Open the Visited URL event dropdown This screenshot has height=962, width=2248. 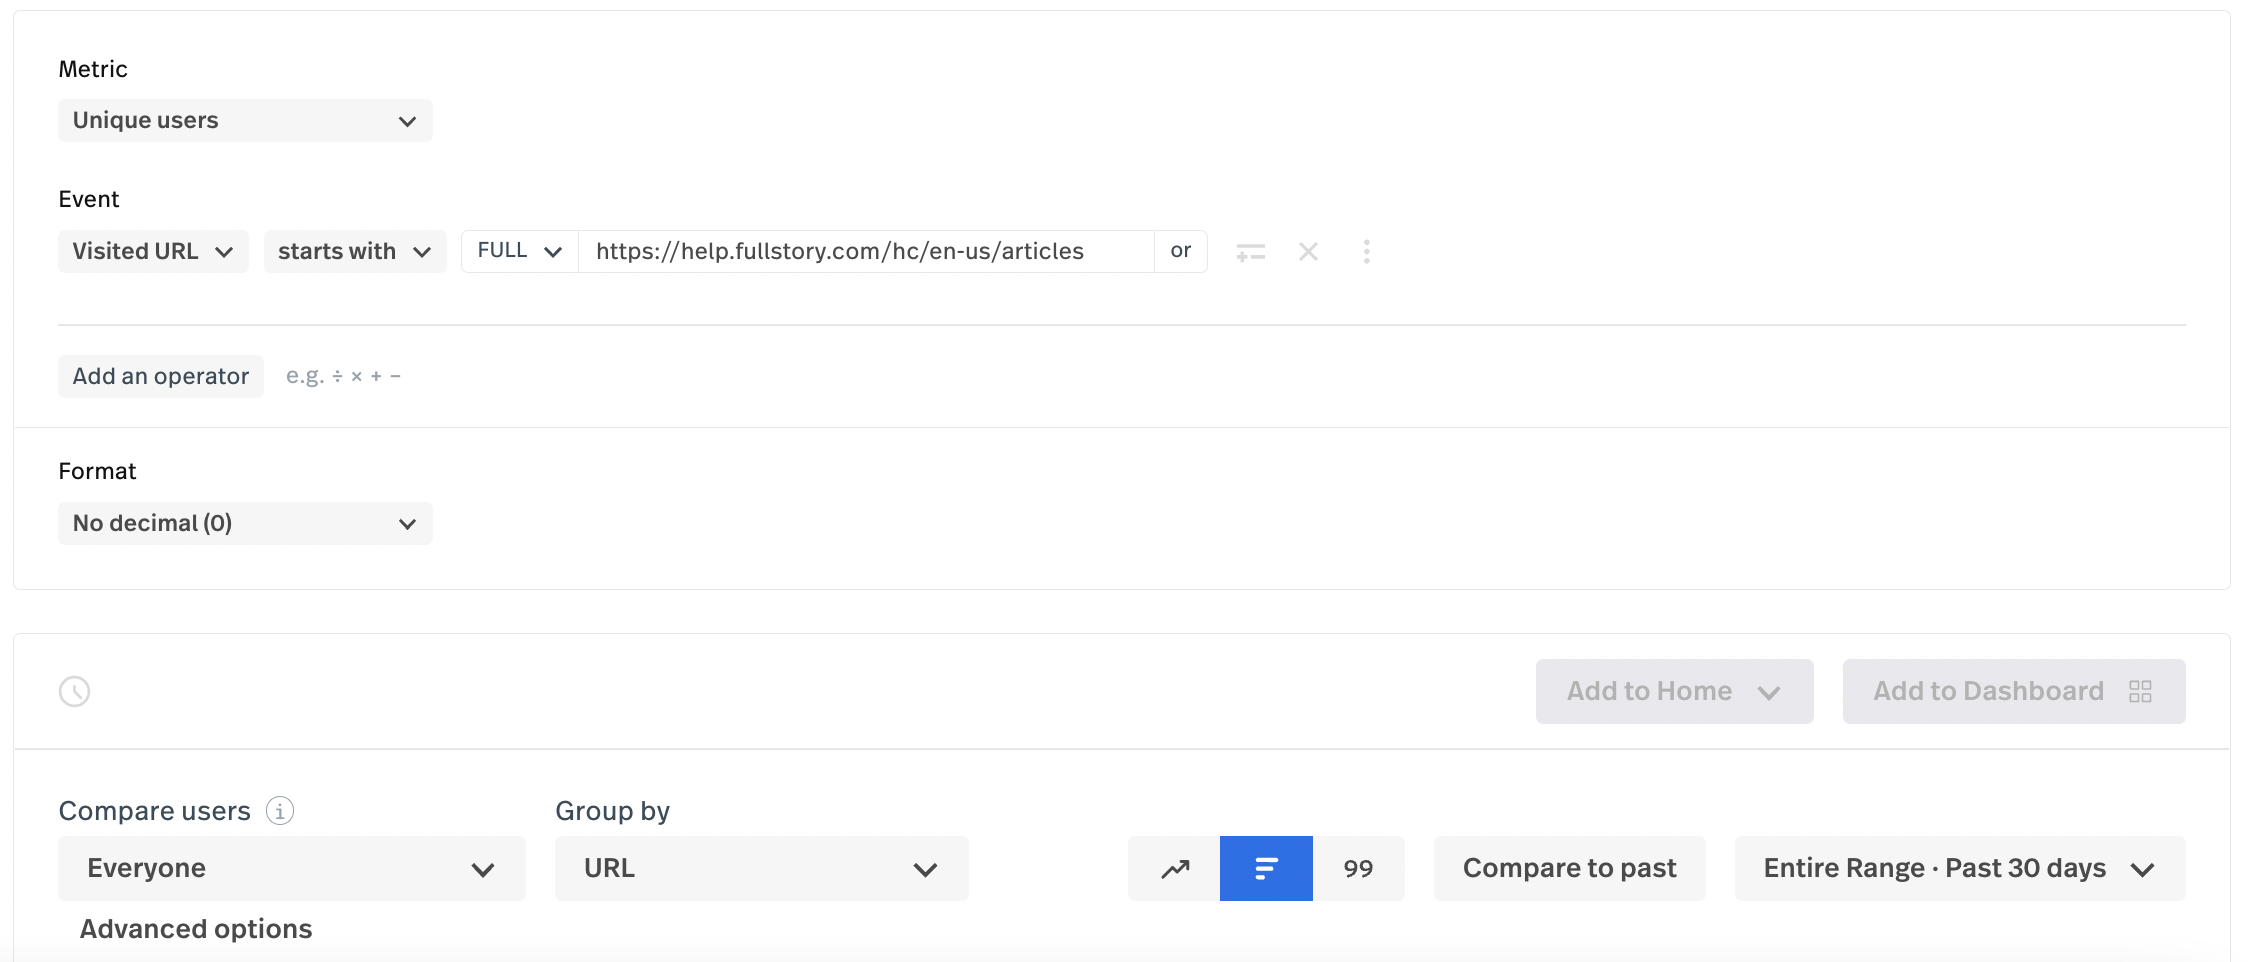click(x=153, y=252)
